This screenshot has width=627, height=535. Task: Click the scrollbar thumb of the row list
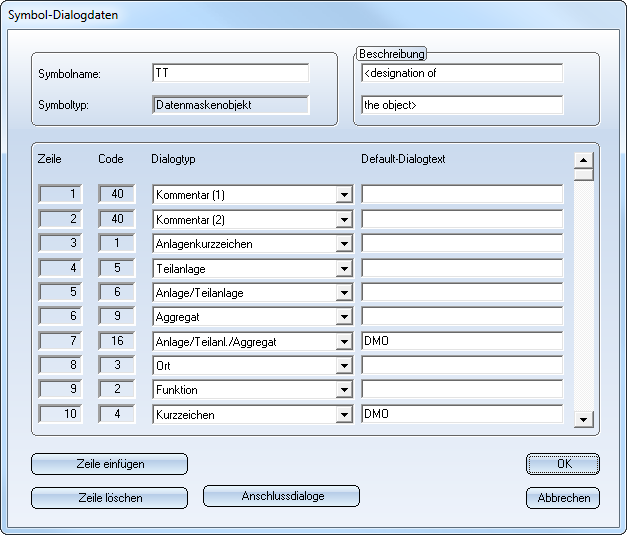[x=583, y=175]
